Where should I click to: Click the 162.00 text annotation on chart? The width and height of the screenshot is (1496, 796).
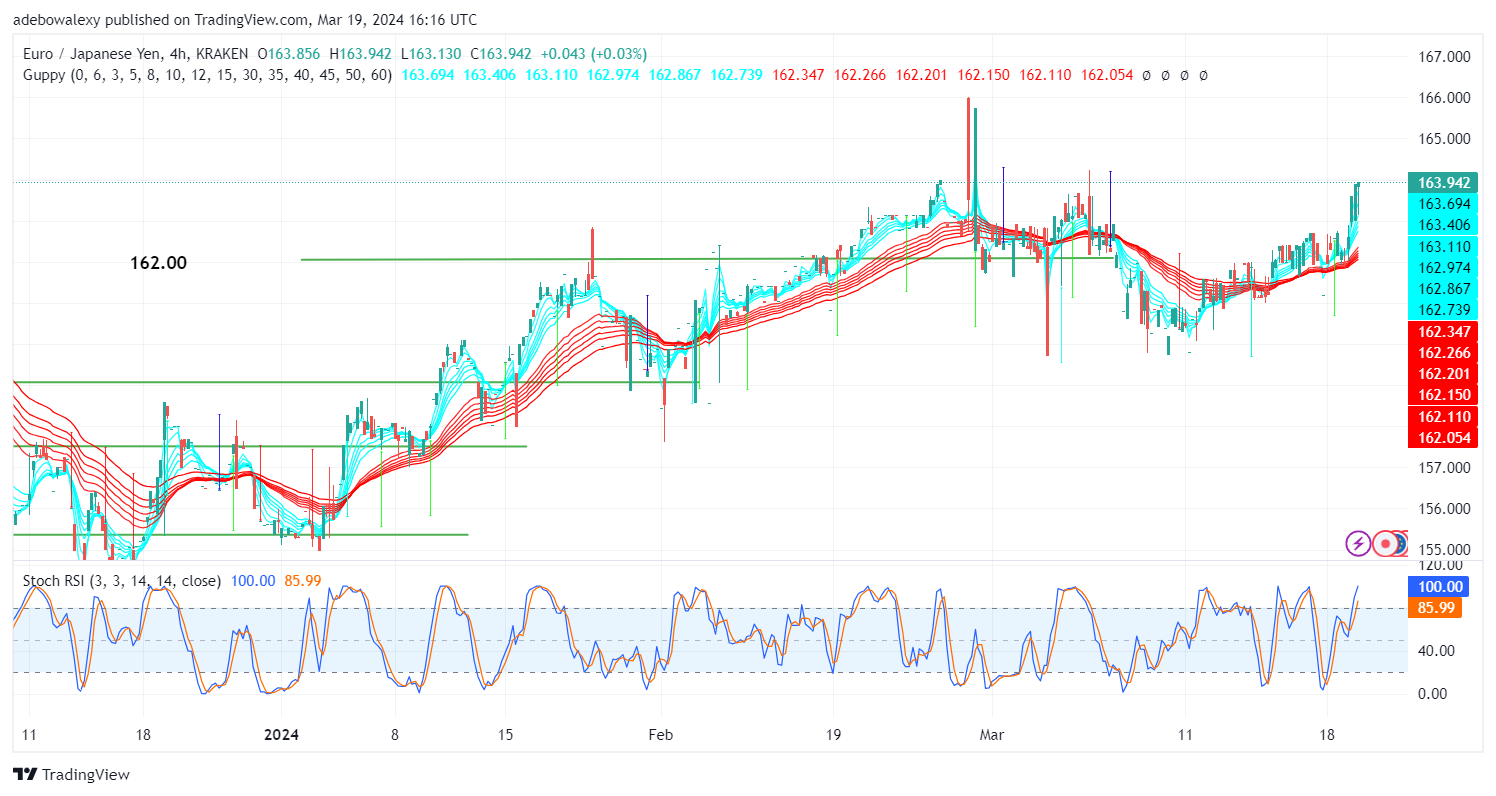tap(158, 263)
